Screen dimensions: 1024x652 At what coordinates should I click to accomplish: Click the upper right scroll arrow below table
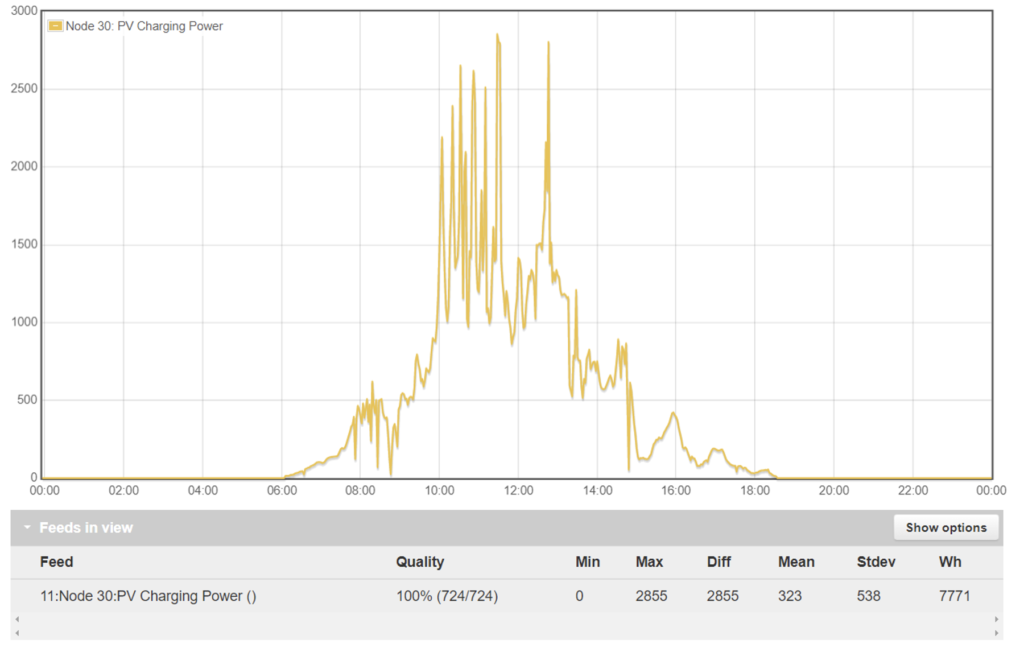click(x=997, y=620)
